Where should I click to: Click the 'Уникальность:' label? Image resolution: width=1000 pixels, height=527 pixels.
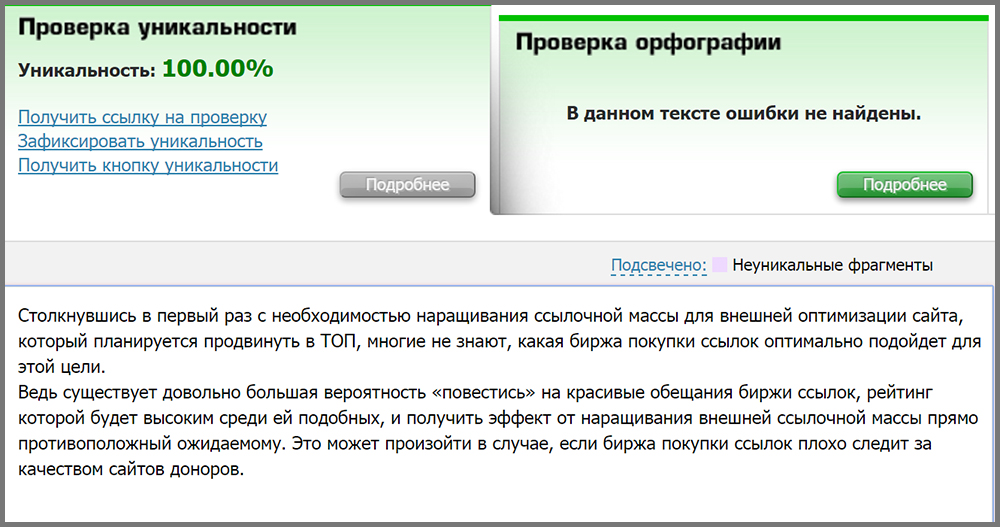pos(87,71)
